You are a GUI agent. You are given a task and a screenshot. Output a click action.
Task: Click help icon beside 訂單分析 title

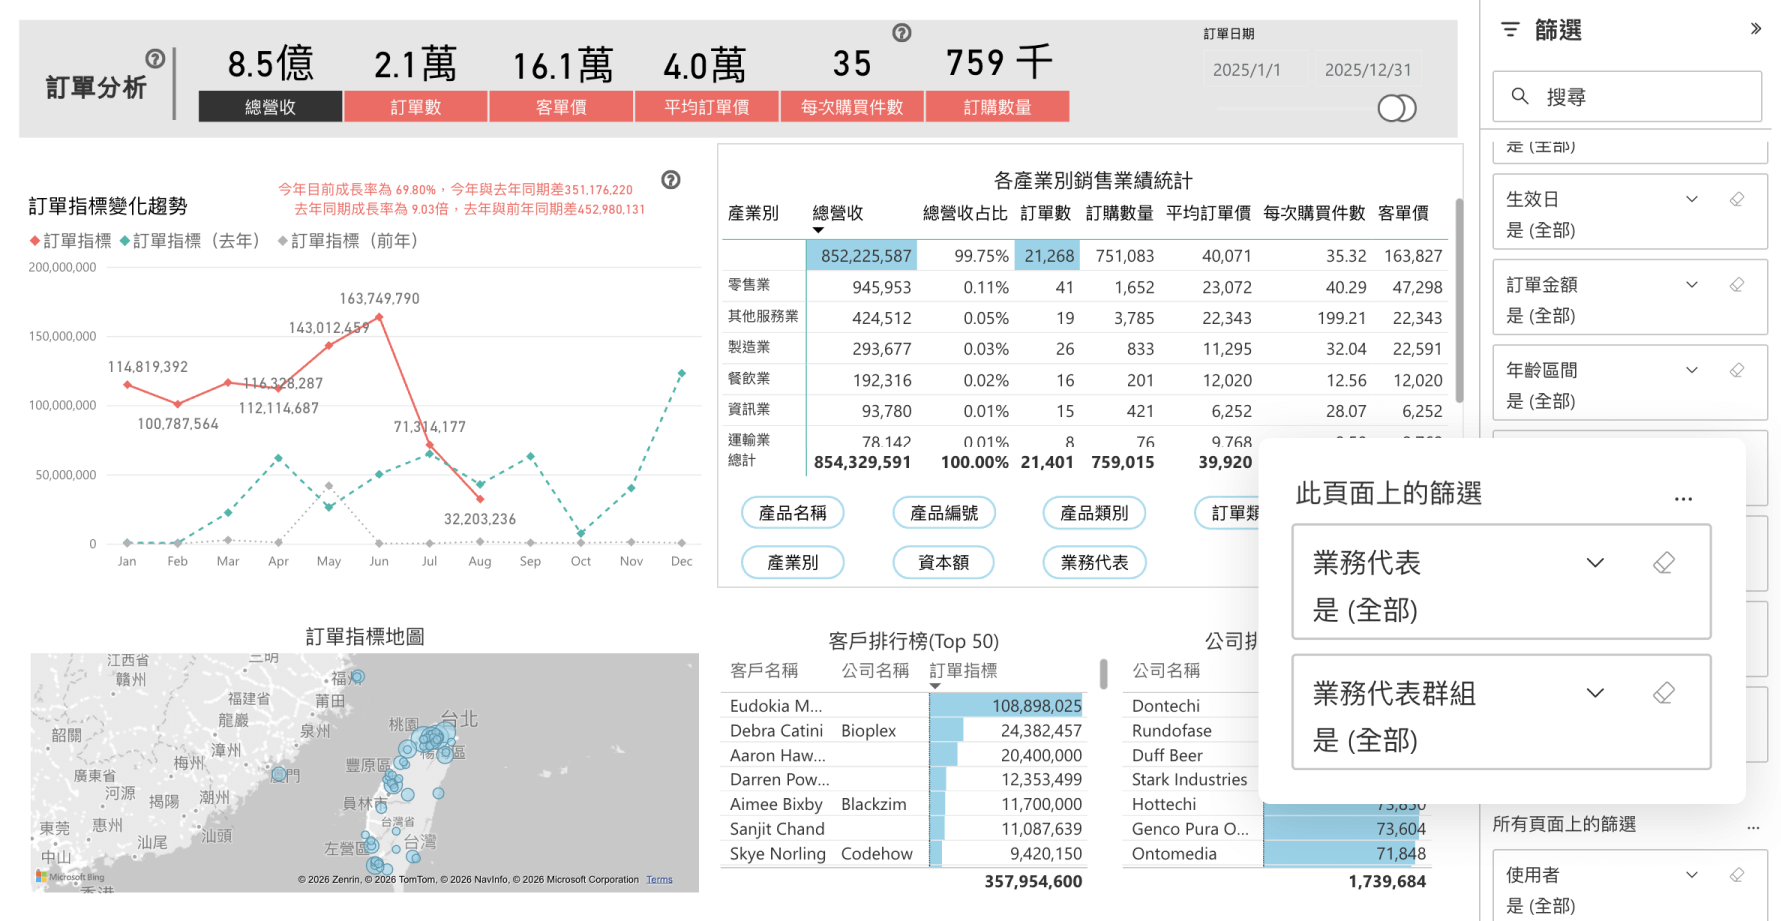point(155,59)
